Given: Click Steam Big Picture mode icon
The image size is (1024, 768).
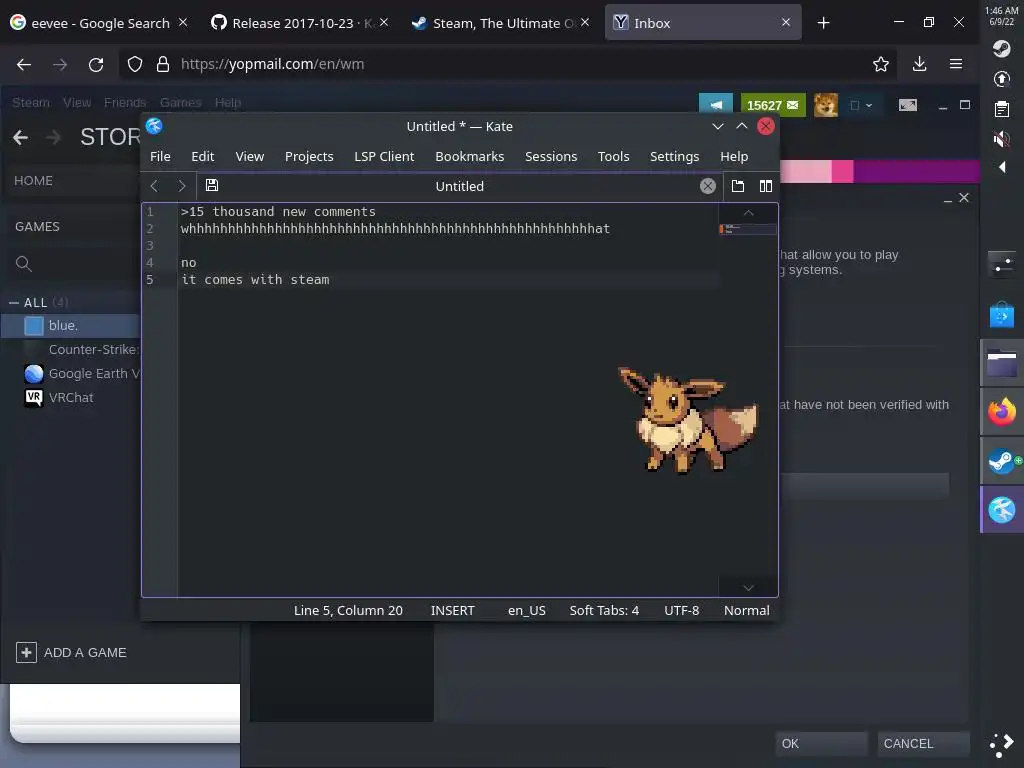Looking at the screenshot, I should [908, 105].
